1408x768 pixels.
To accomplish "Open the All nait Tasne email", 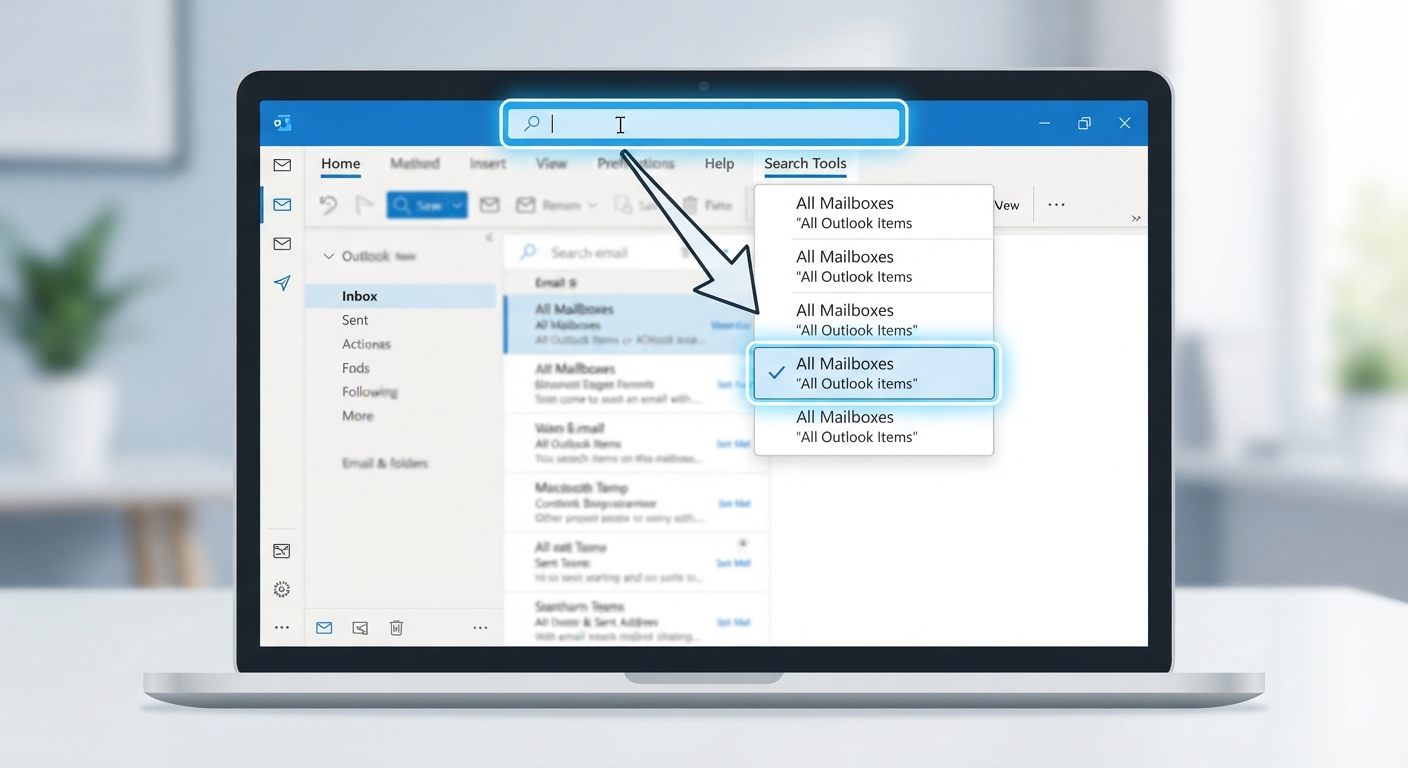I will point(637,562).
